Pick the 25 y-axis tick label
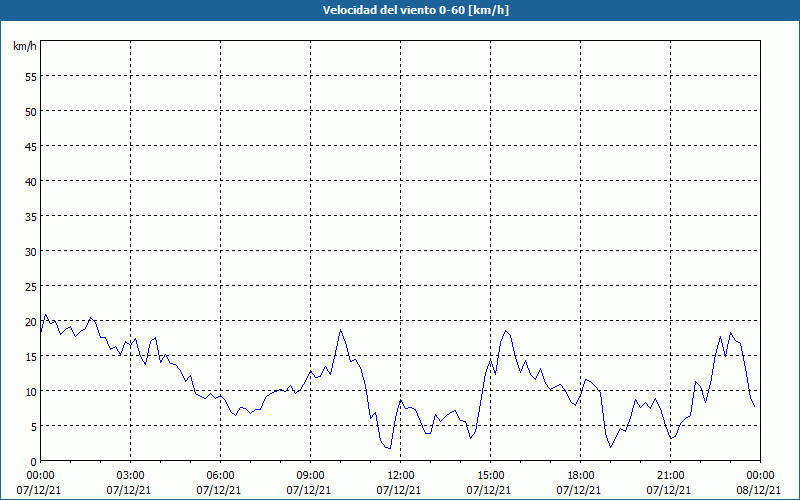Image resolution: width=800 pixels, height=500 pixels. (x=30, y=286)
